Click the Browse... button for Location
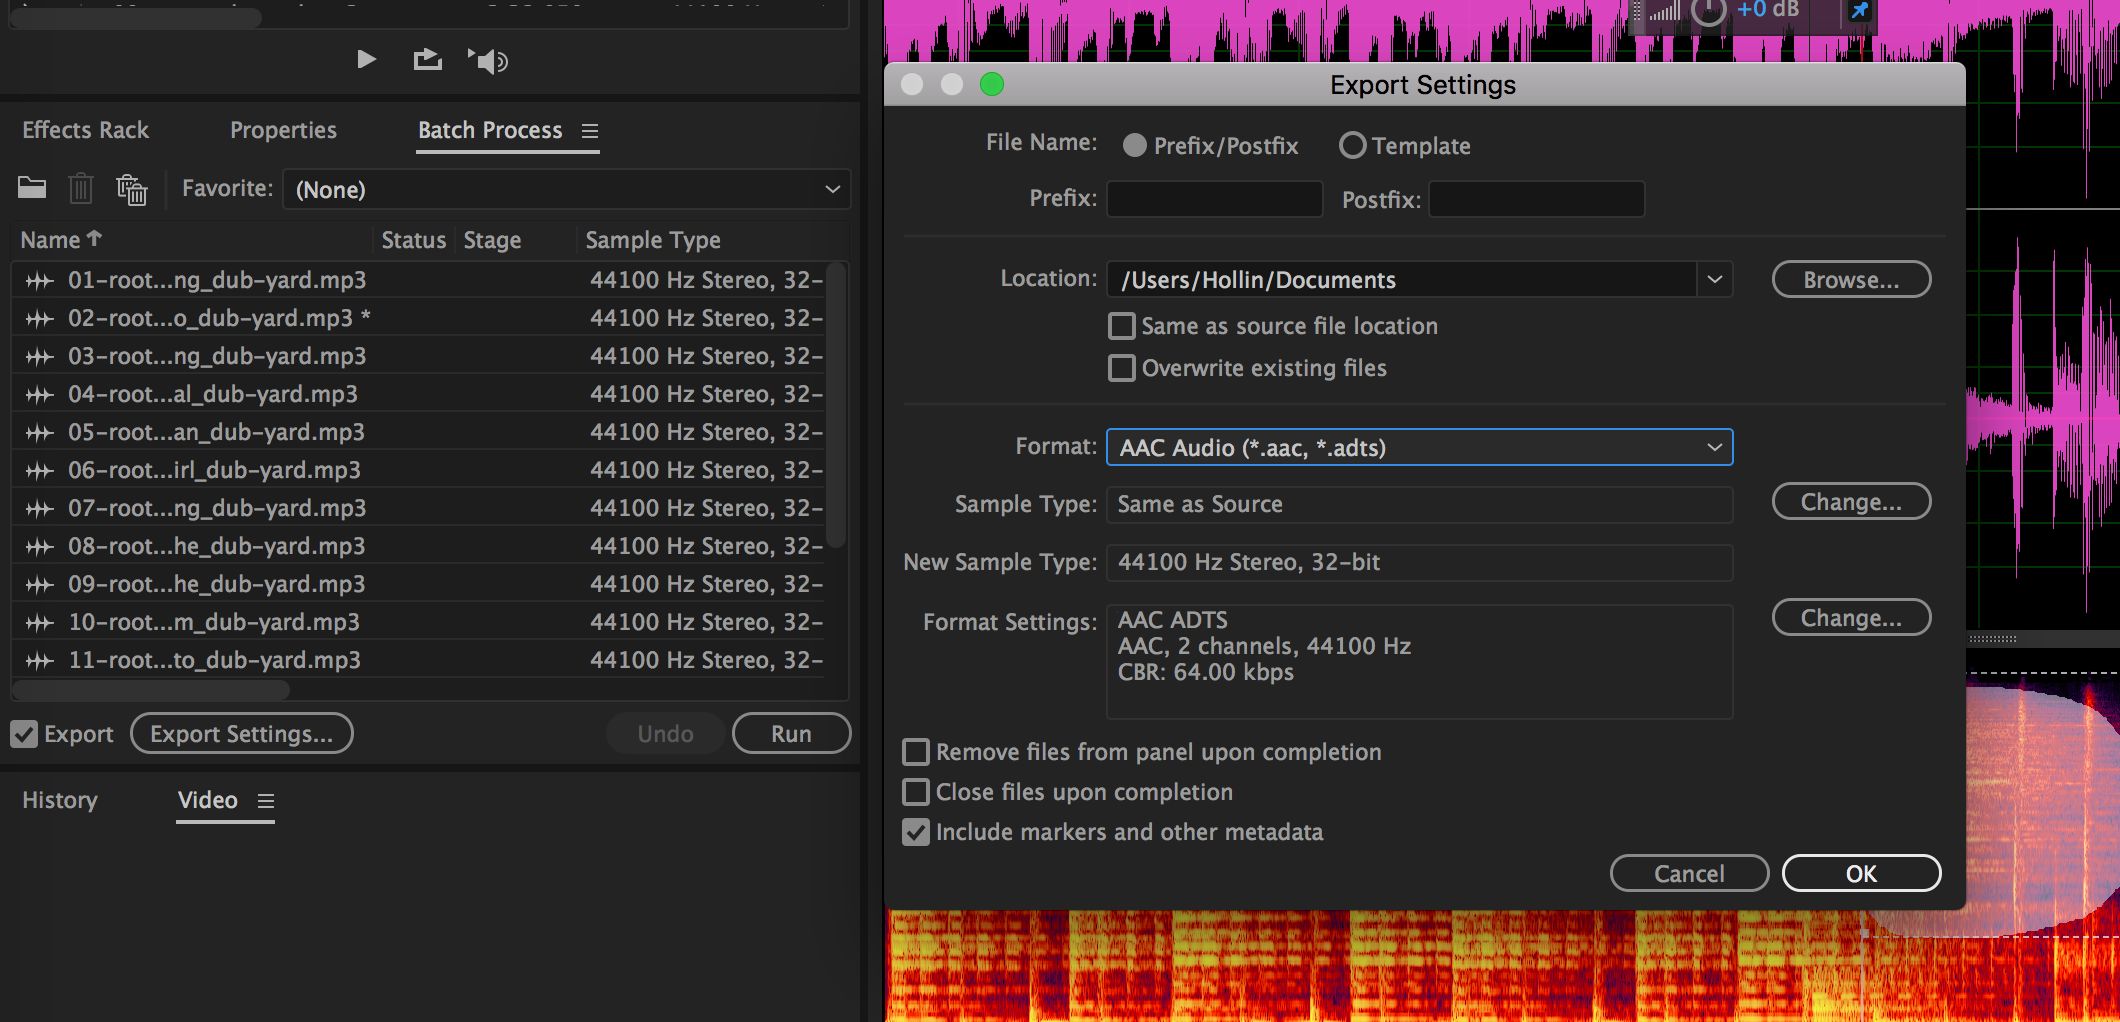Viewport: 2120px width, 1022px height. click(x=1851, y=280)
